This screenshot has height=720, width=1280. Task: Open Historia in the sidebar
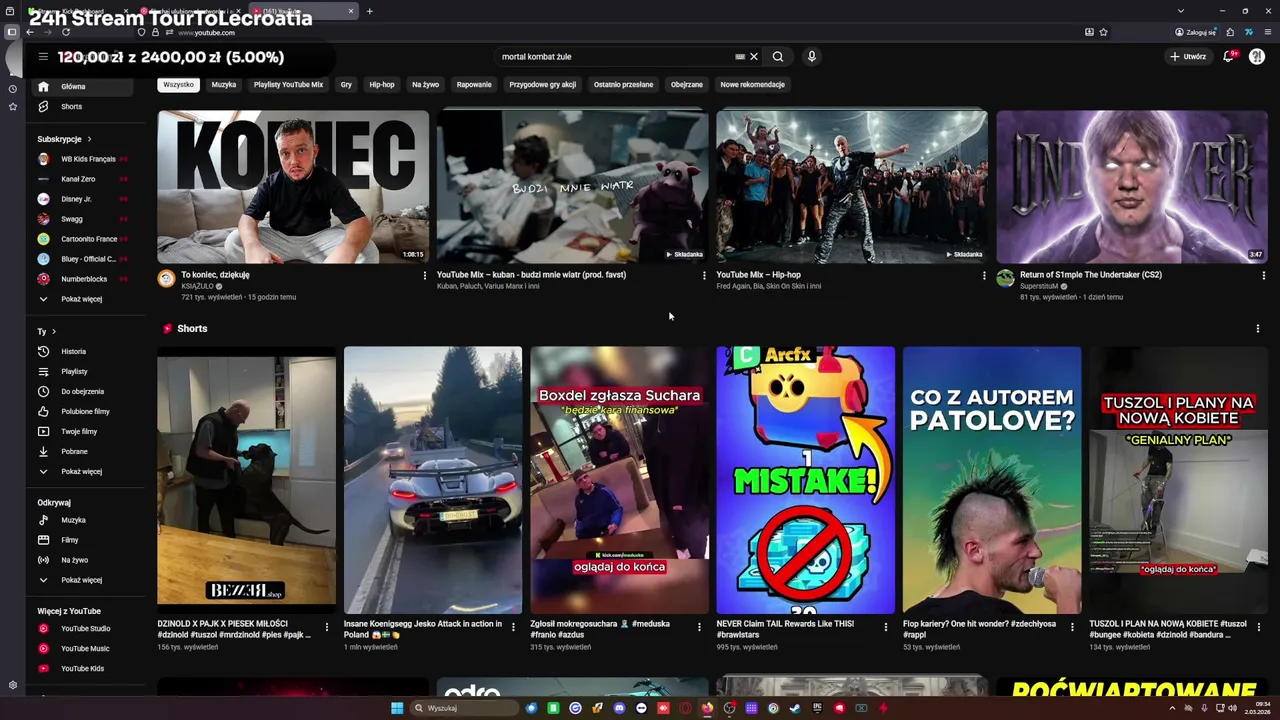click(80, 352)
